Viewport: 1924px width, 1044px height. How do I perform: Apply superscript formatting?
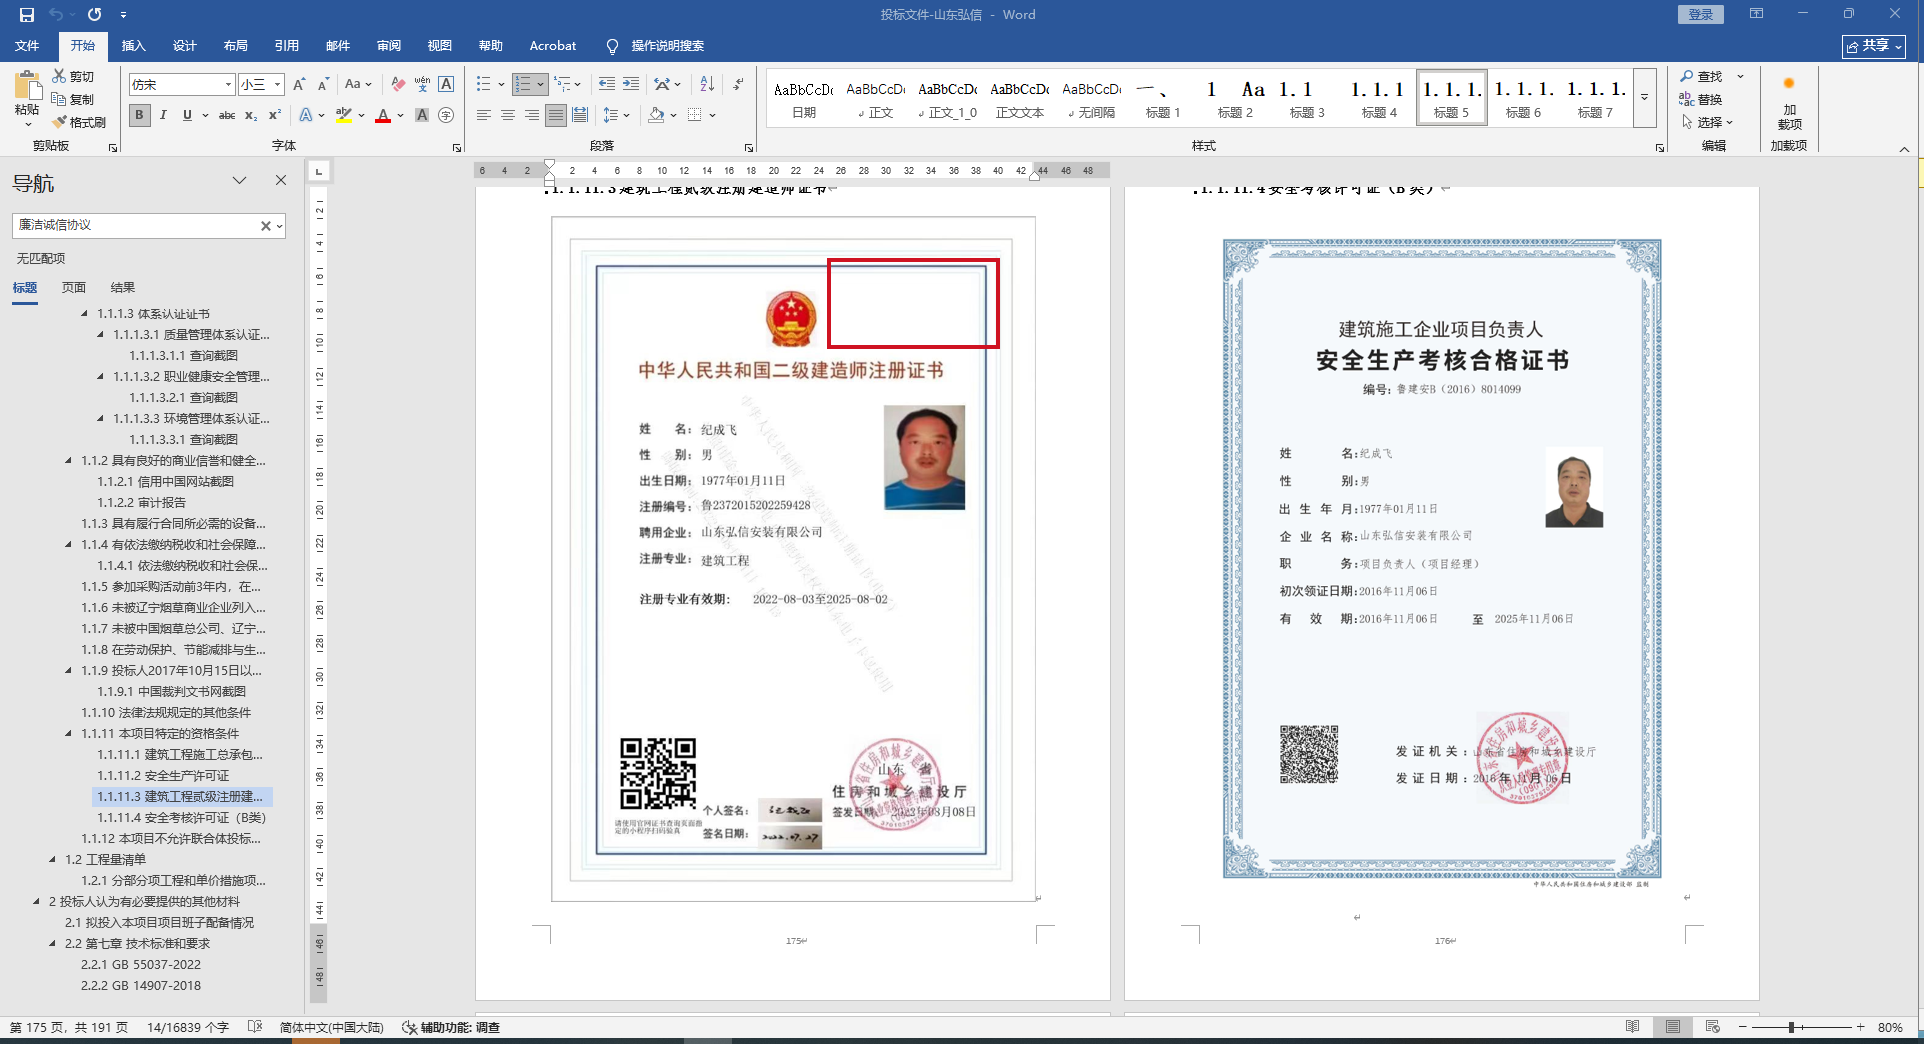pos(275,116)
